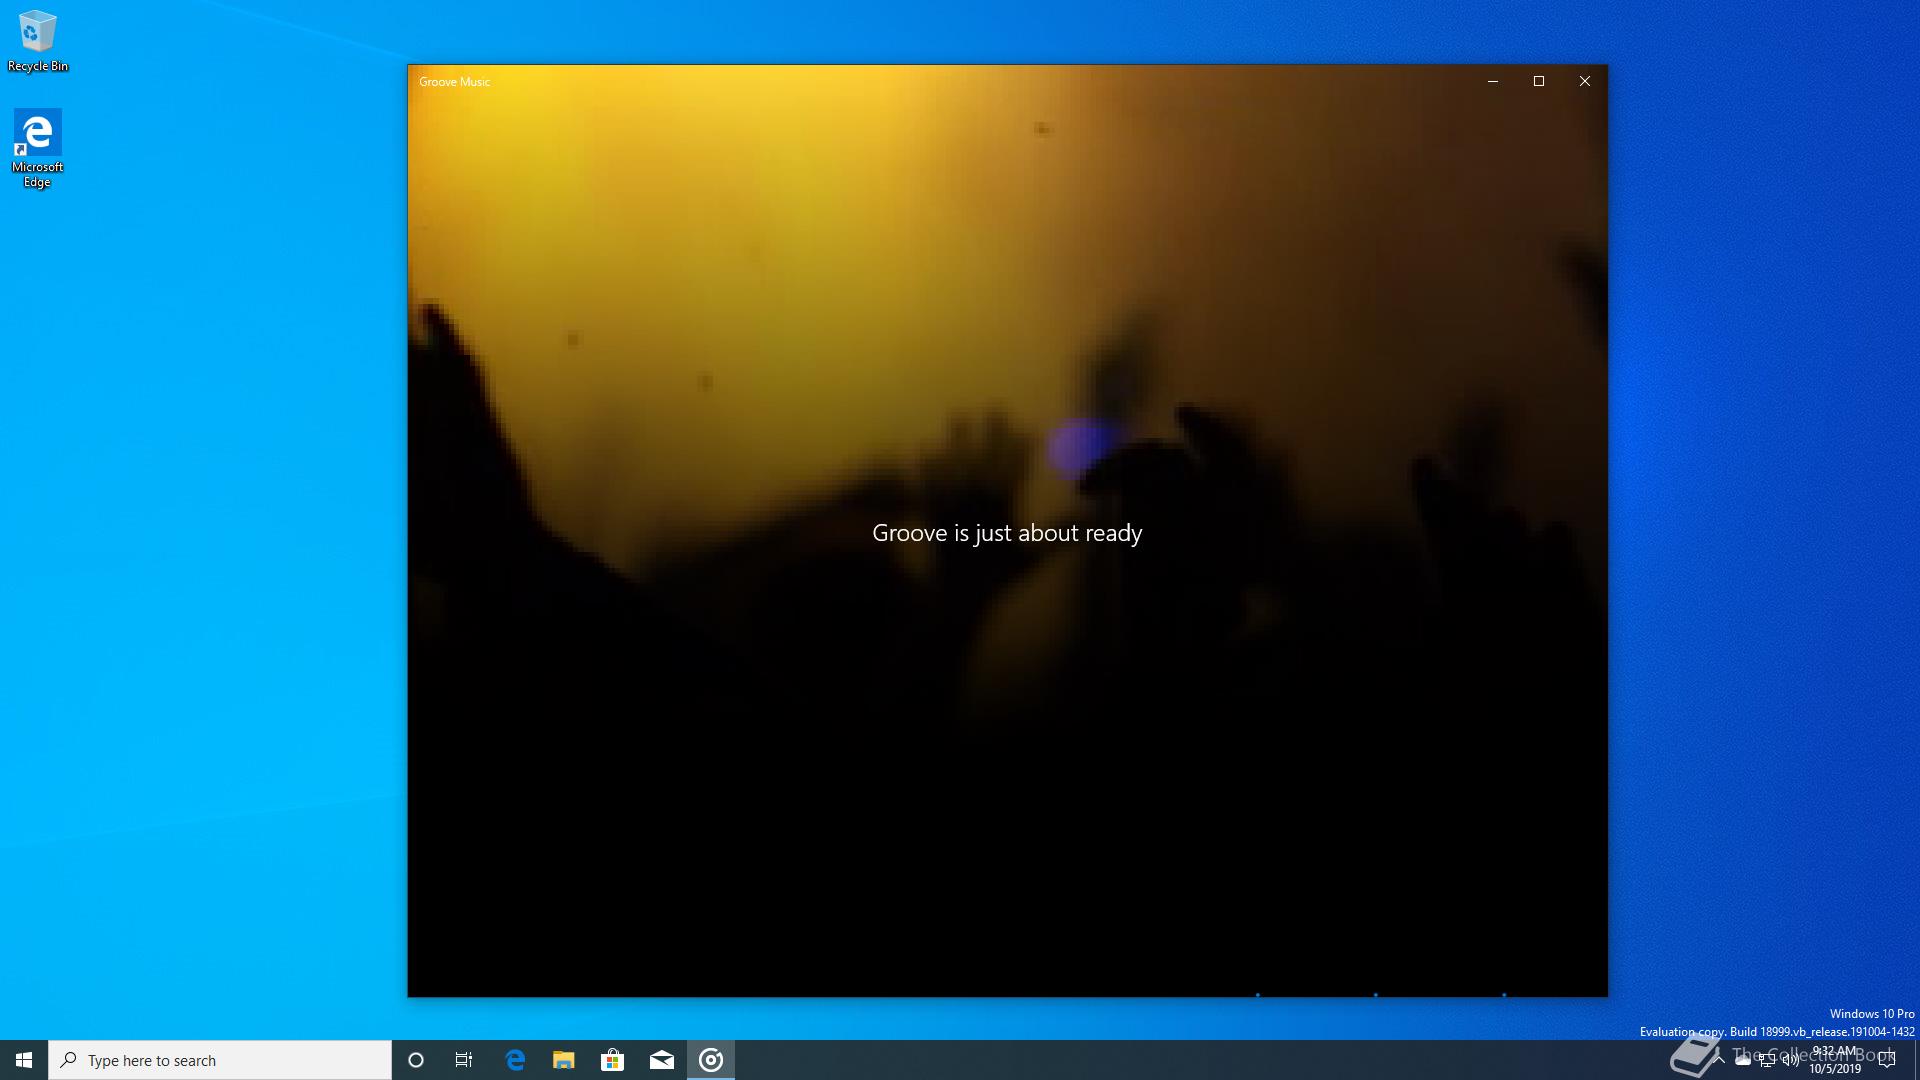Open OneDrive cloud icon in system tray

click(x=1743, y=1060)
